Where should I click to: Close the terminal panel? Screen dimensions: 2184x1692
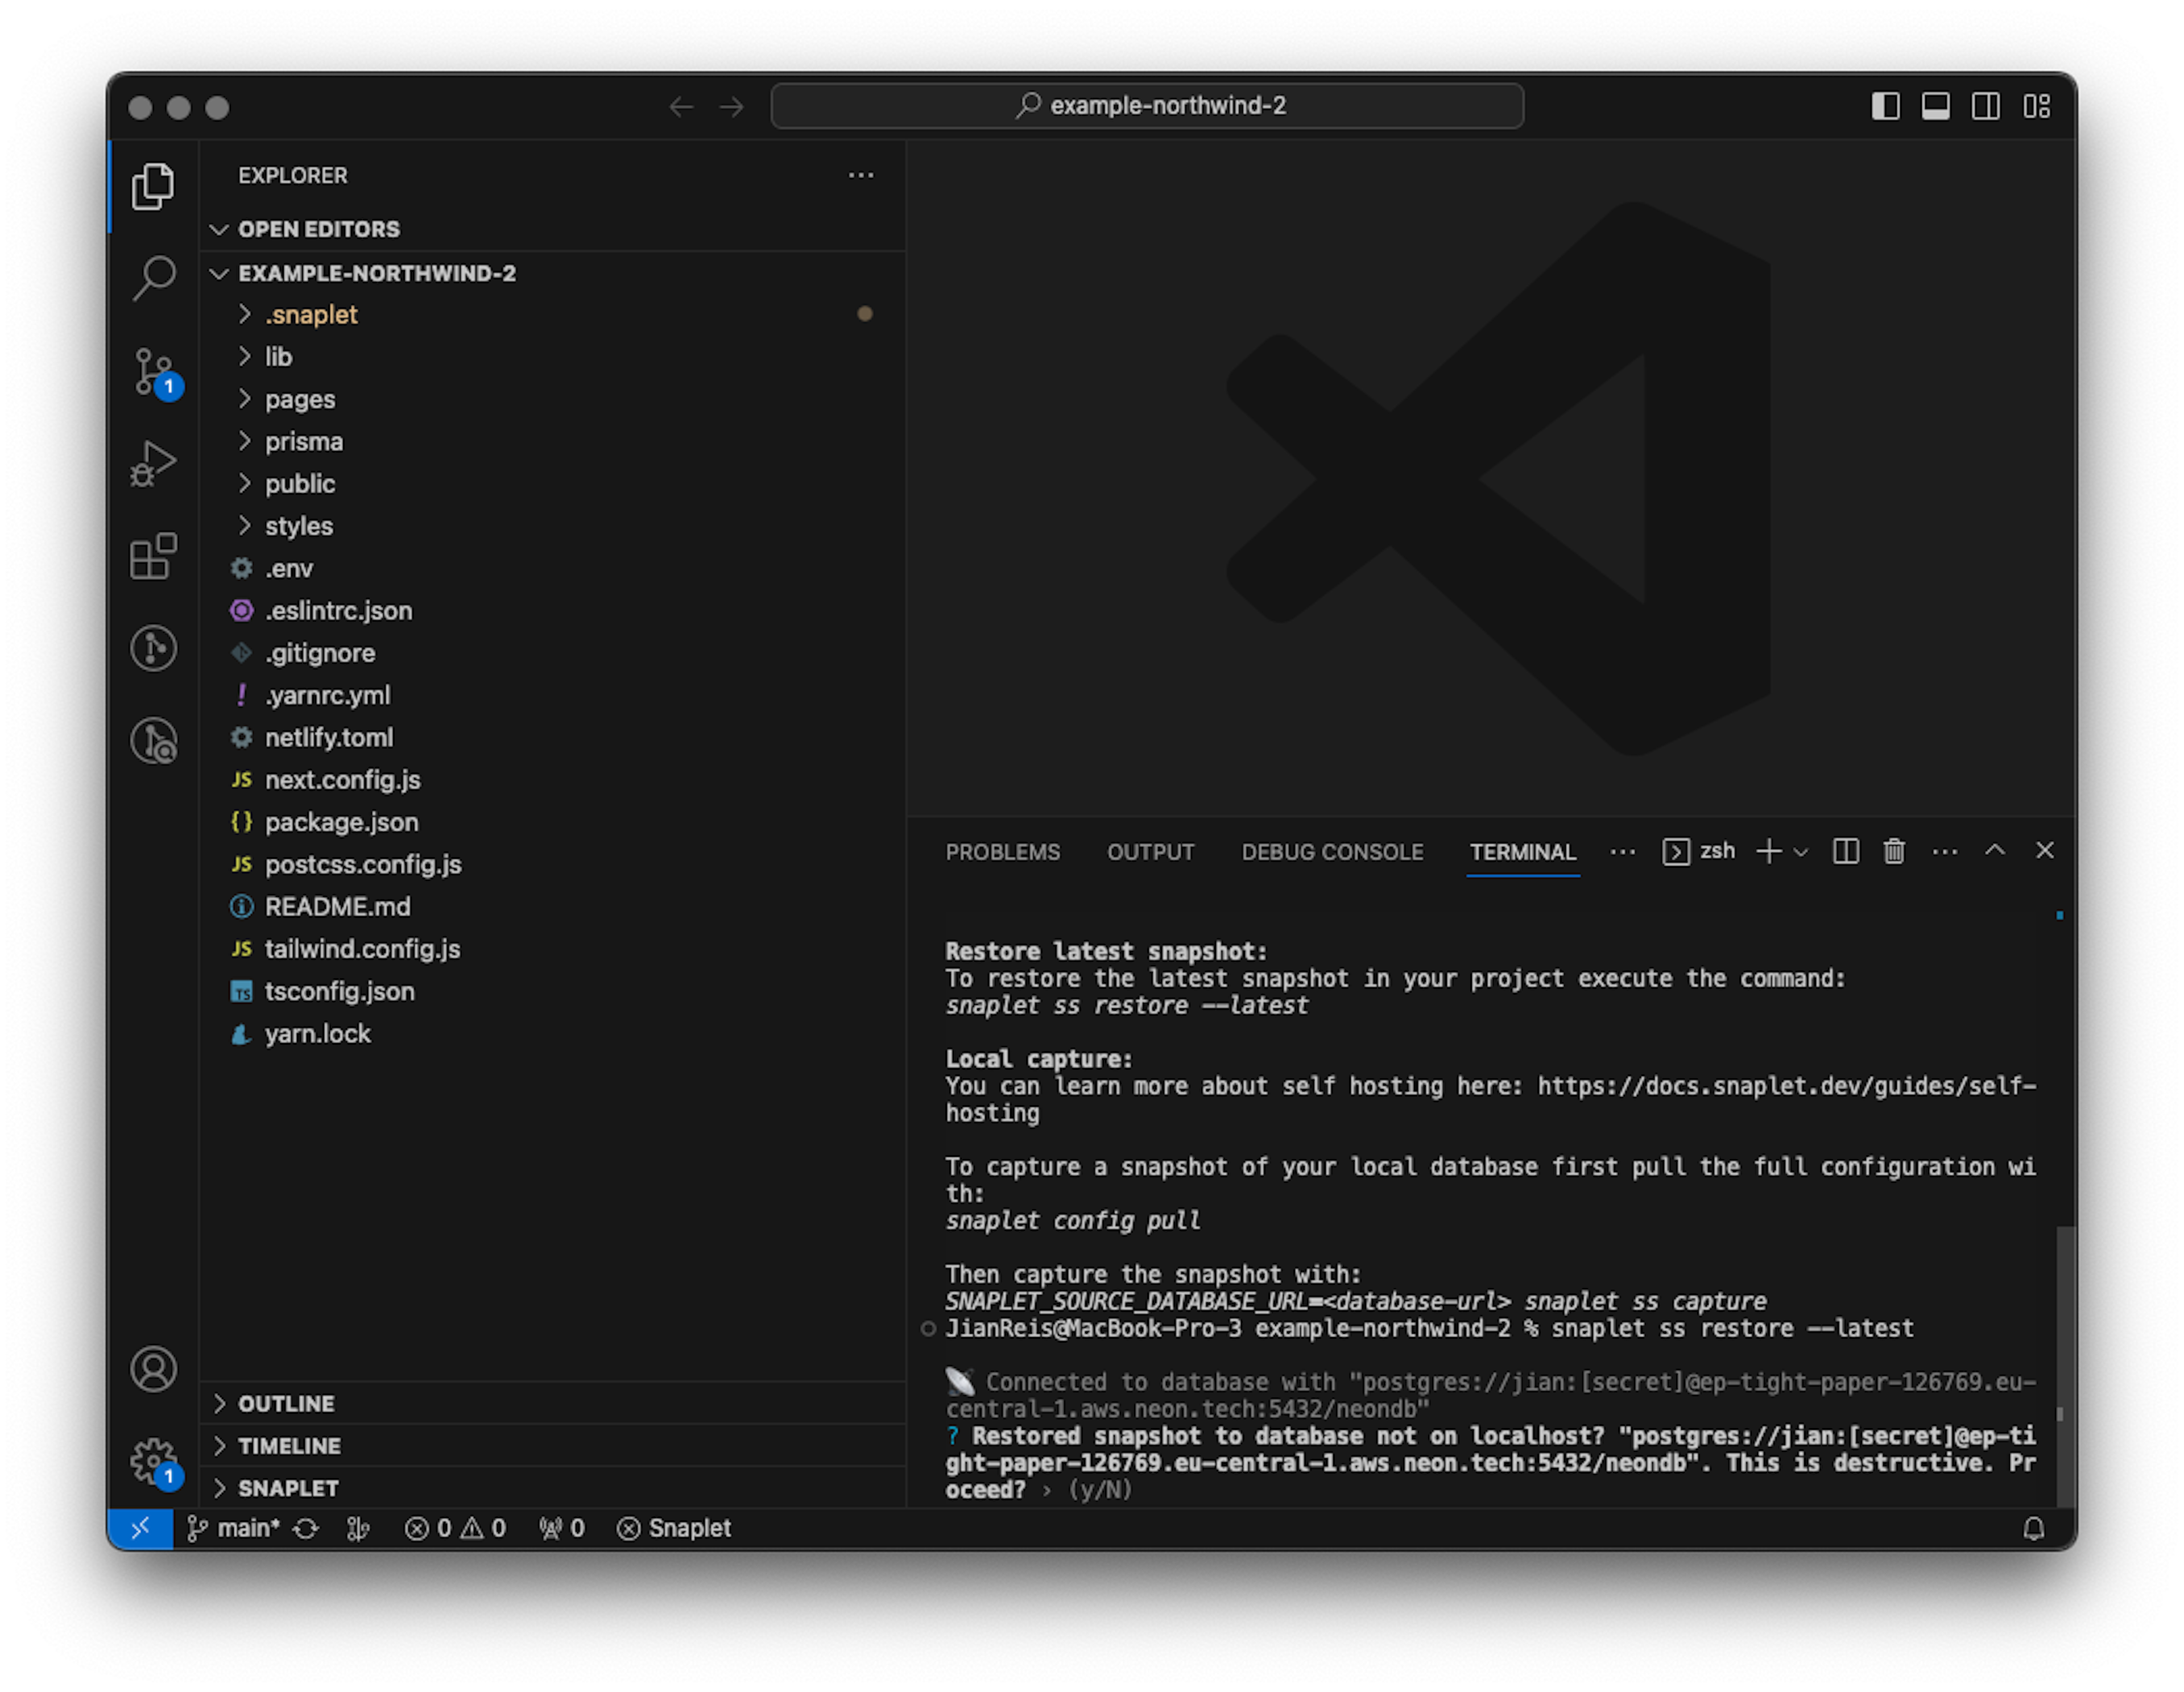(2045, 850)
